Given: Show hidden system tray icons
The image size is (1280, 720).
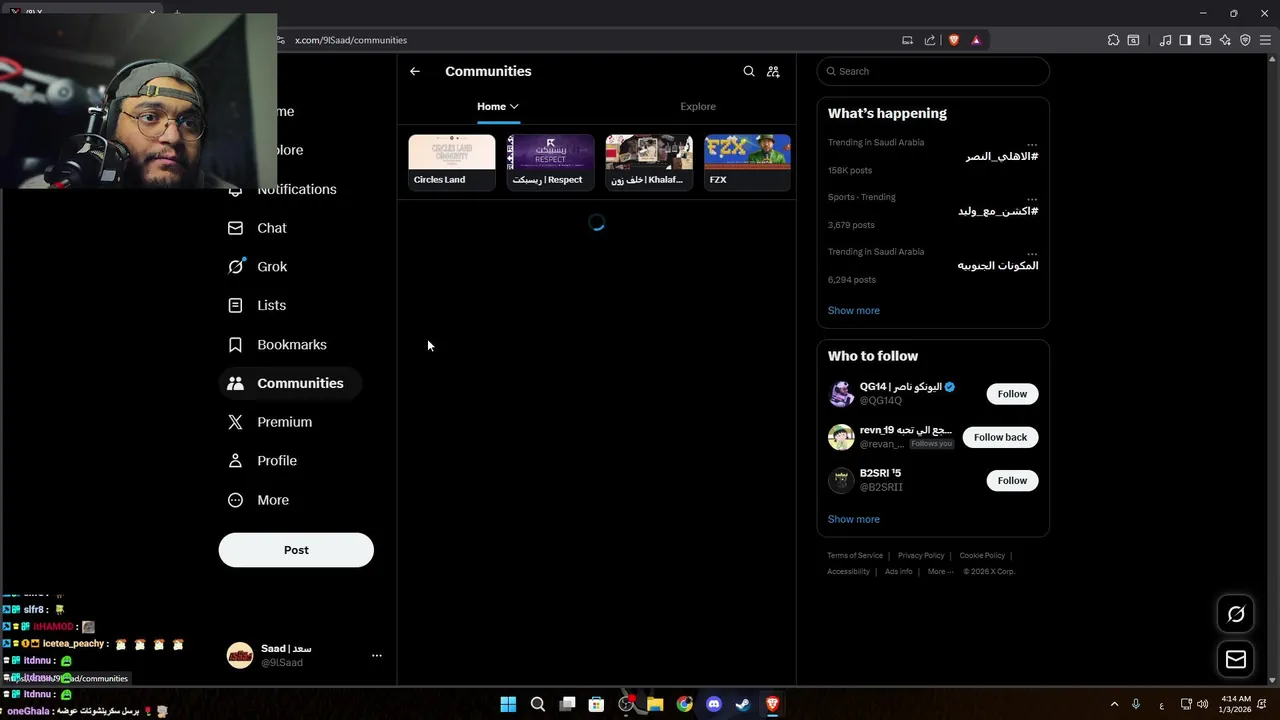Looking at the screenshot, I should coord(1114,704).
